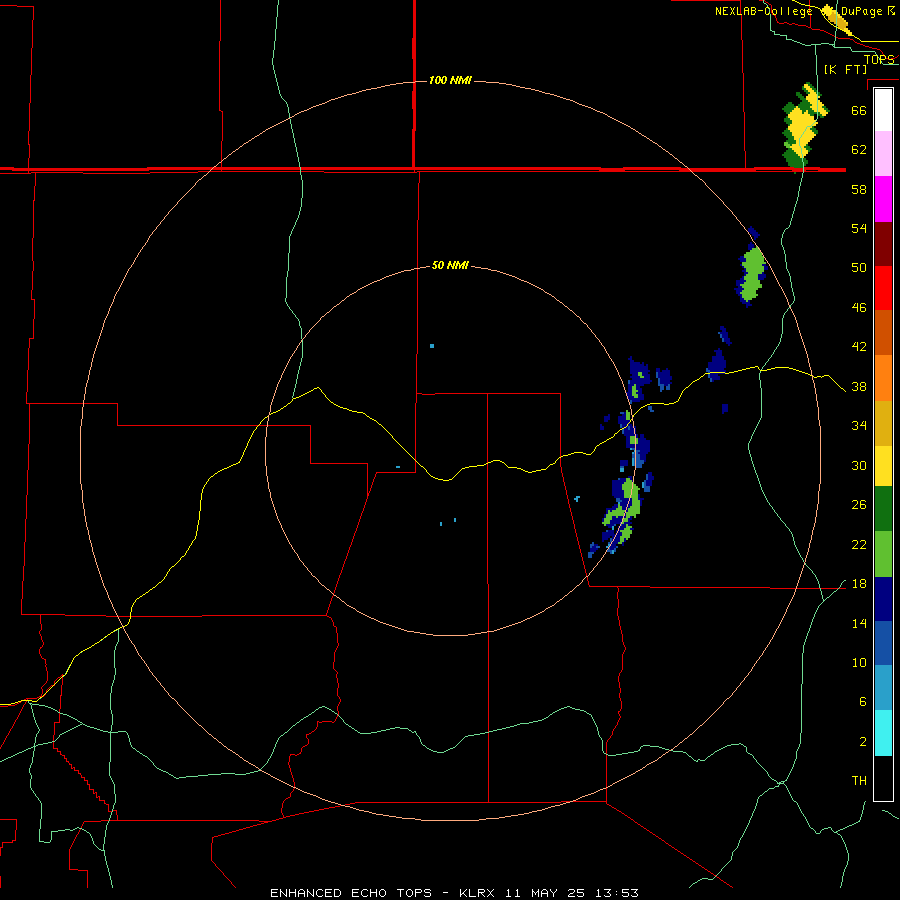Click the 100 NMI range ring label

(451, 80)
